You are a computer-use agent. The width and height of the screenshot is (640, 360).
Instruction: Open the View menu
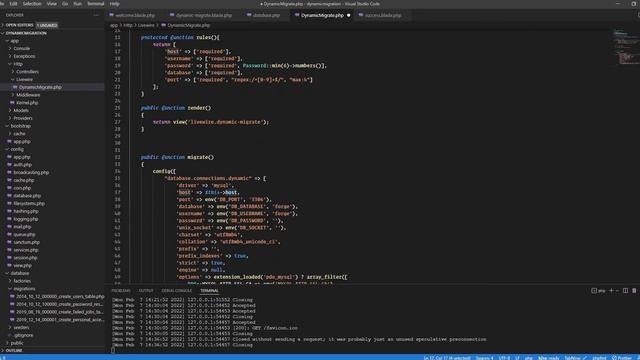tap(52, 4)
